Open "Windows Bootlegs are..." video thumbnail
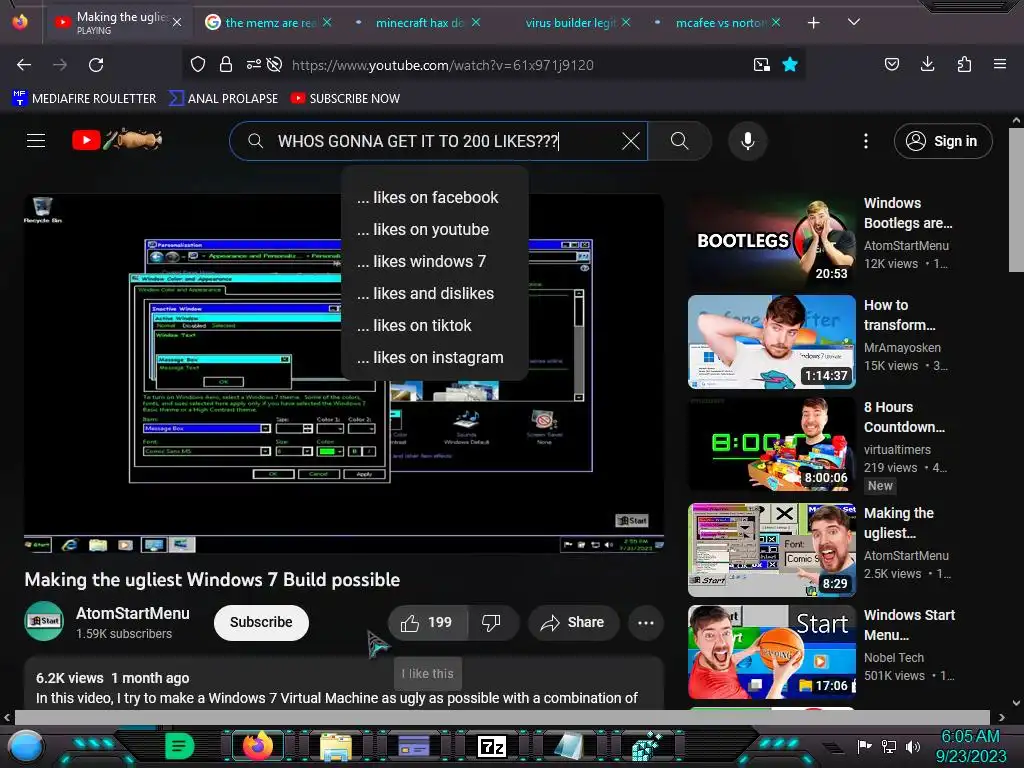Image resolution: width=1024 pixels, height=768 pixels. tap(771, 240)
